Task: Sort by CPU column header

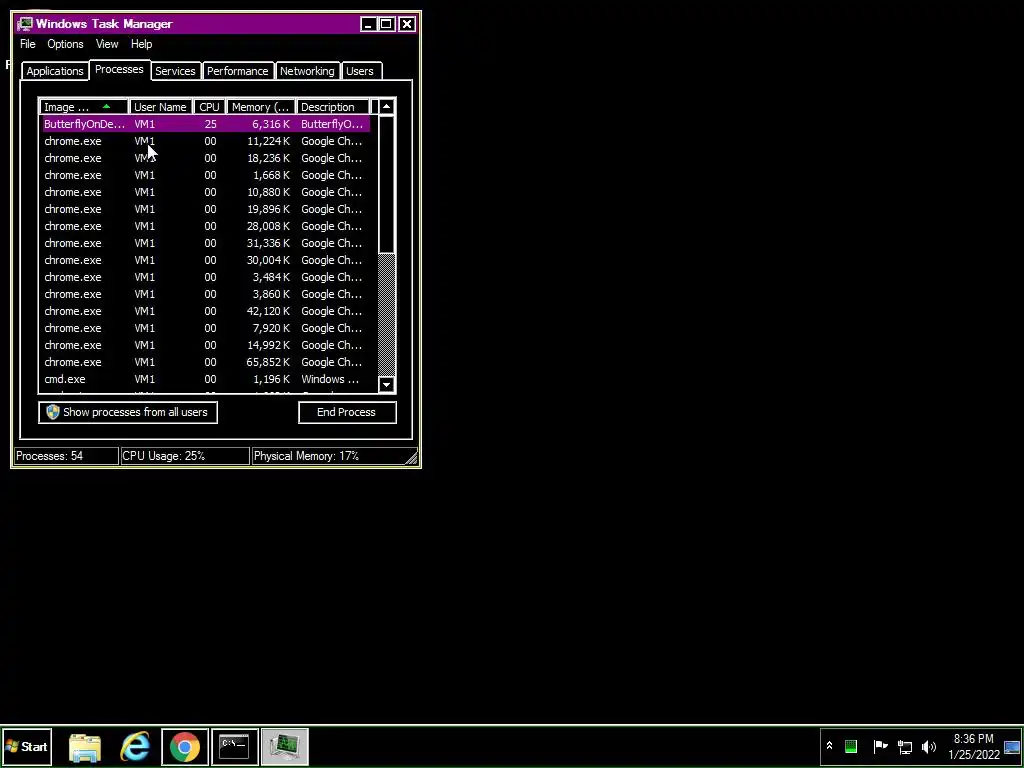Action: click(x=210, y=107)
